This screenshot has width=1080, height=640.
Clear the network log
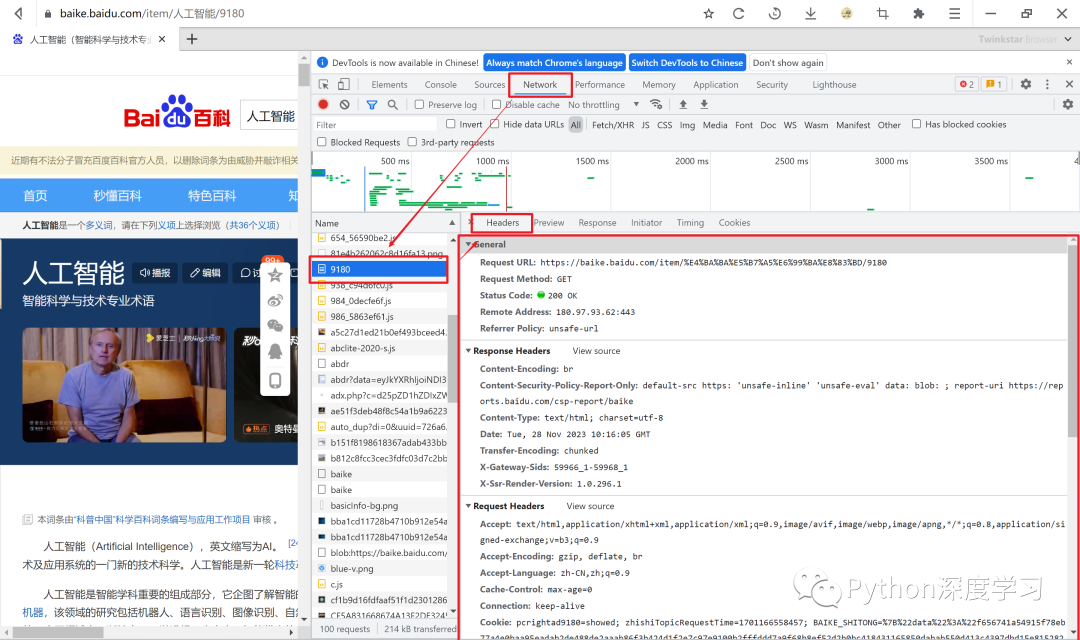tap(344, 105)
